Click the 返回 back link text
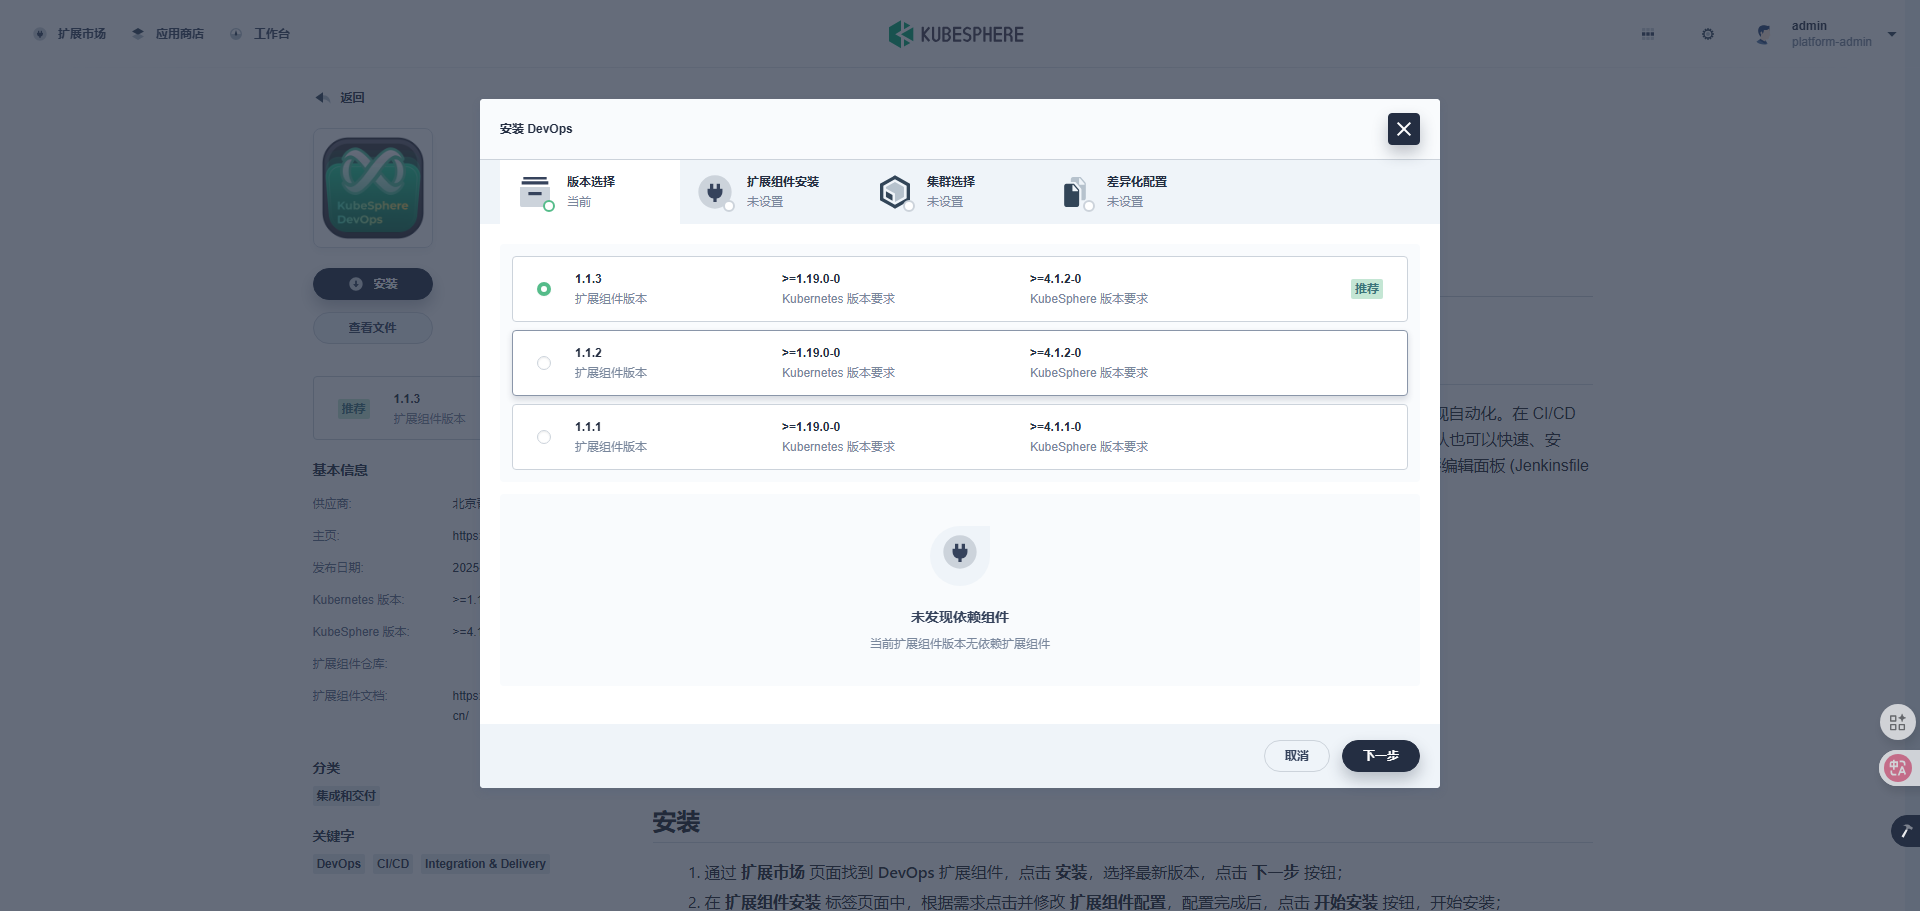Image resolution: width=1920 pixels, height=911 pixels. point(352,98)
